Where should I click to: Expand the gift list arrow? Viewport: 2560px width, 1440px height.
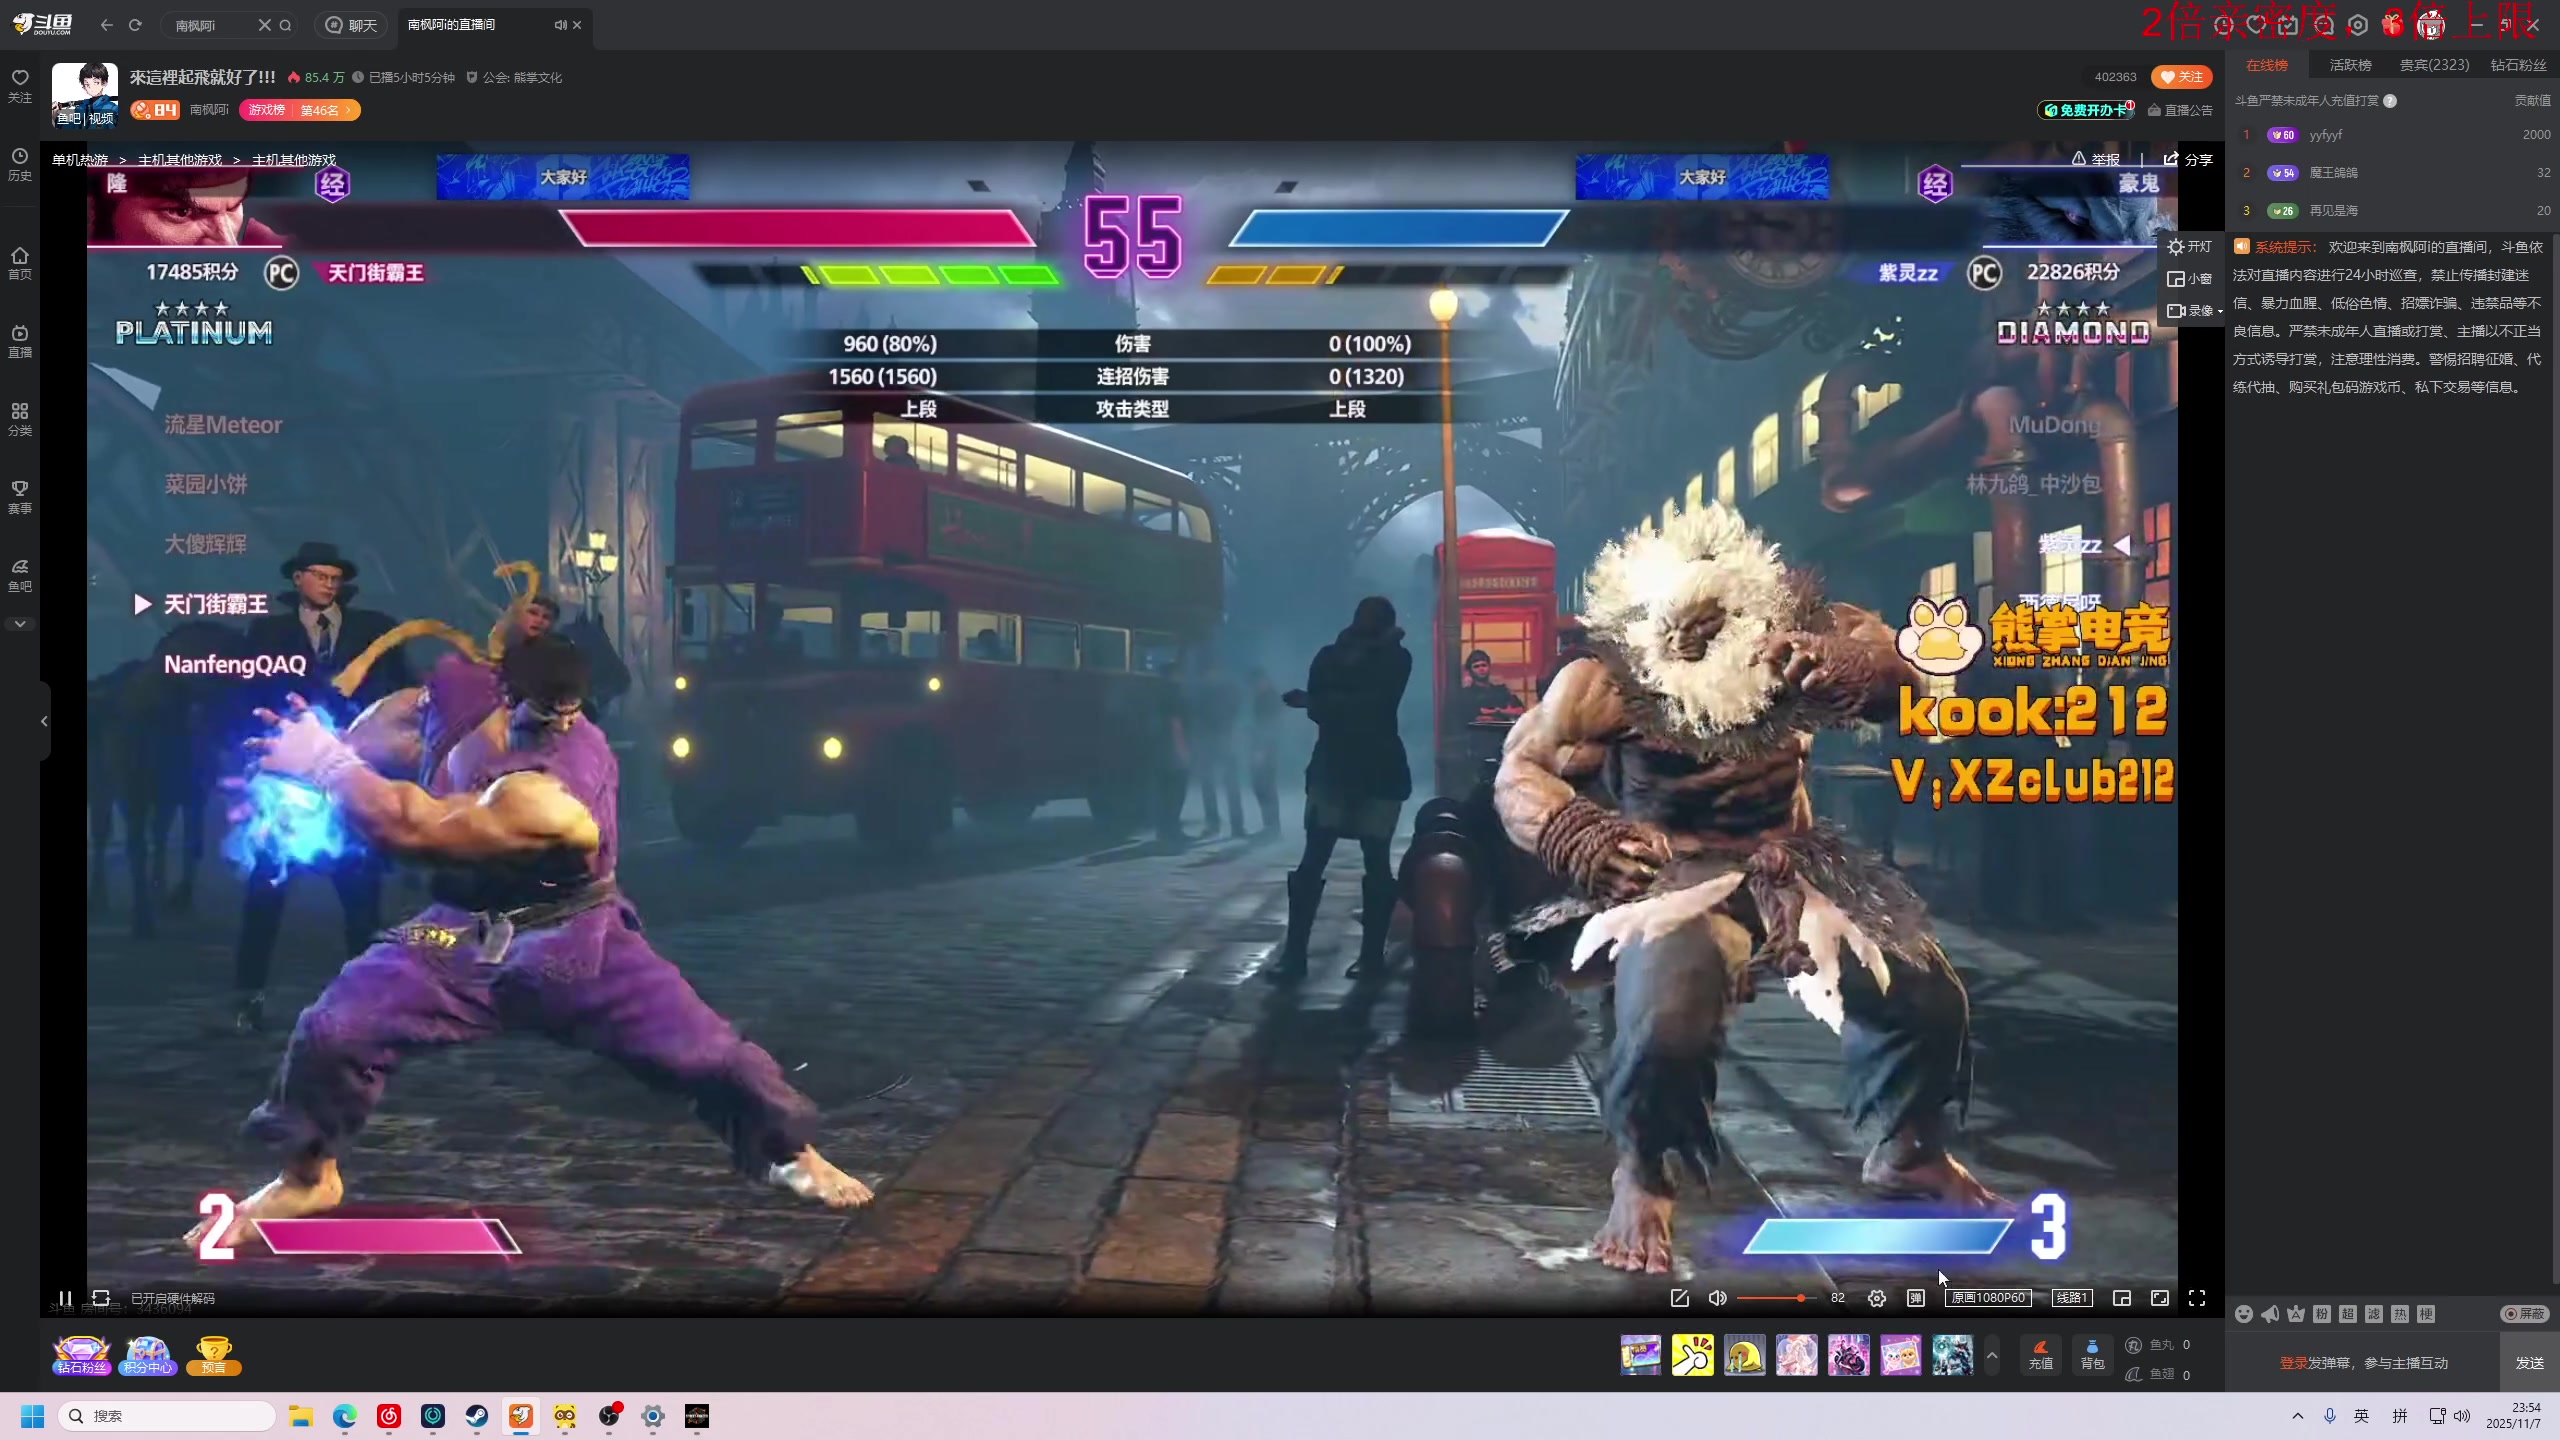1992,1356
